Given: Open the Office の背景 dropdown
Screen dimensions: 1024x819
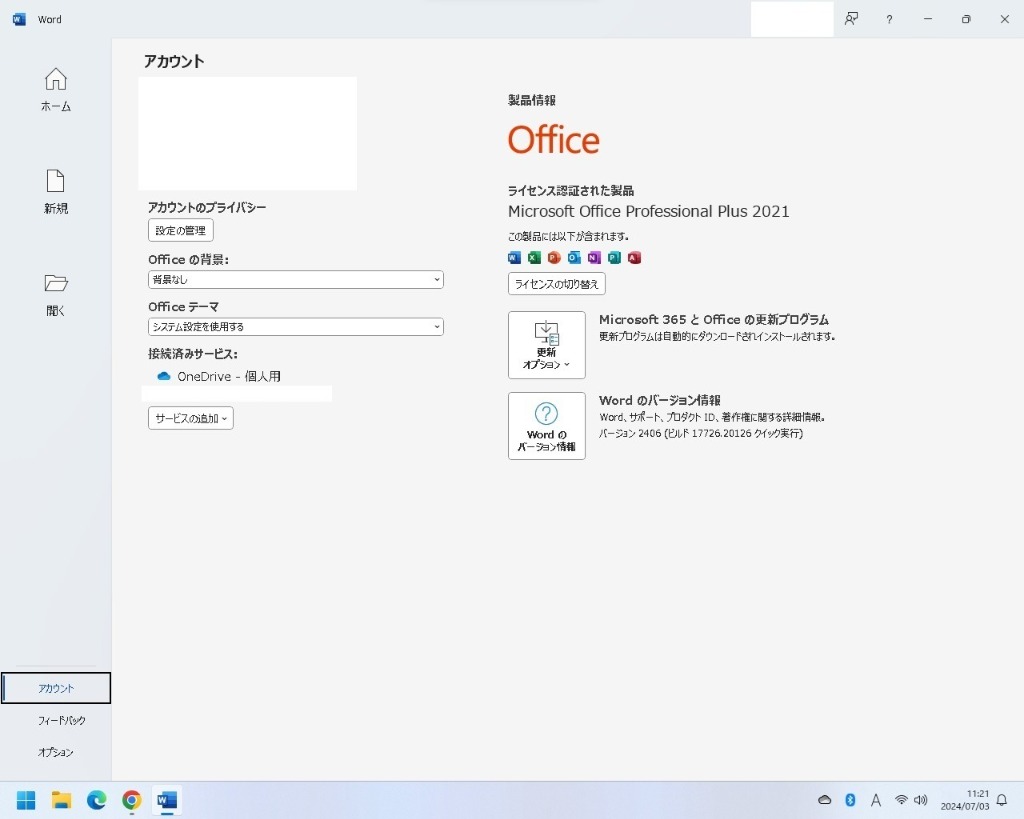Looking at the screenshot, I should tap(295, 280).
